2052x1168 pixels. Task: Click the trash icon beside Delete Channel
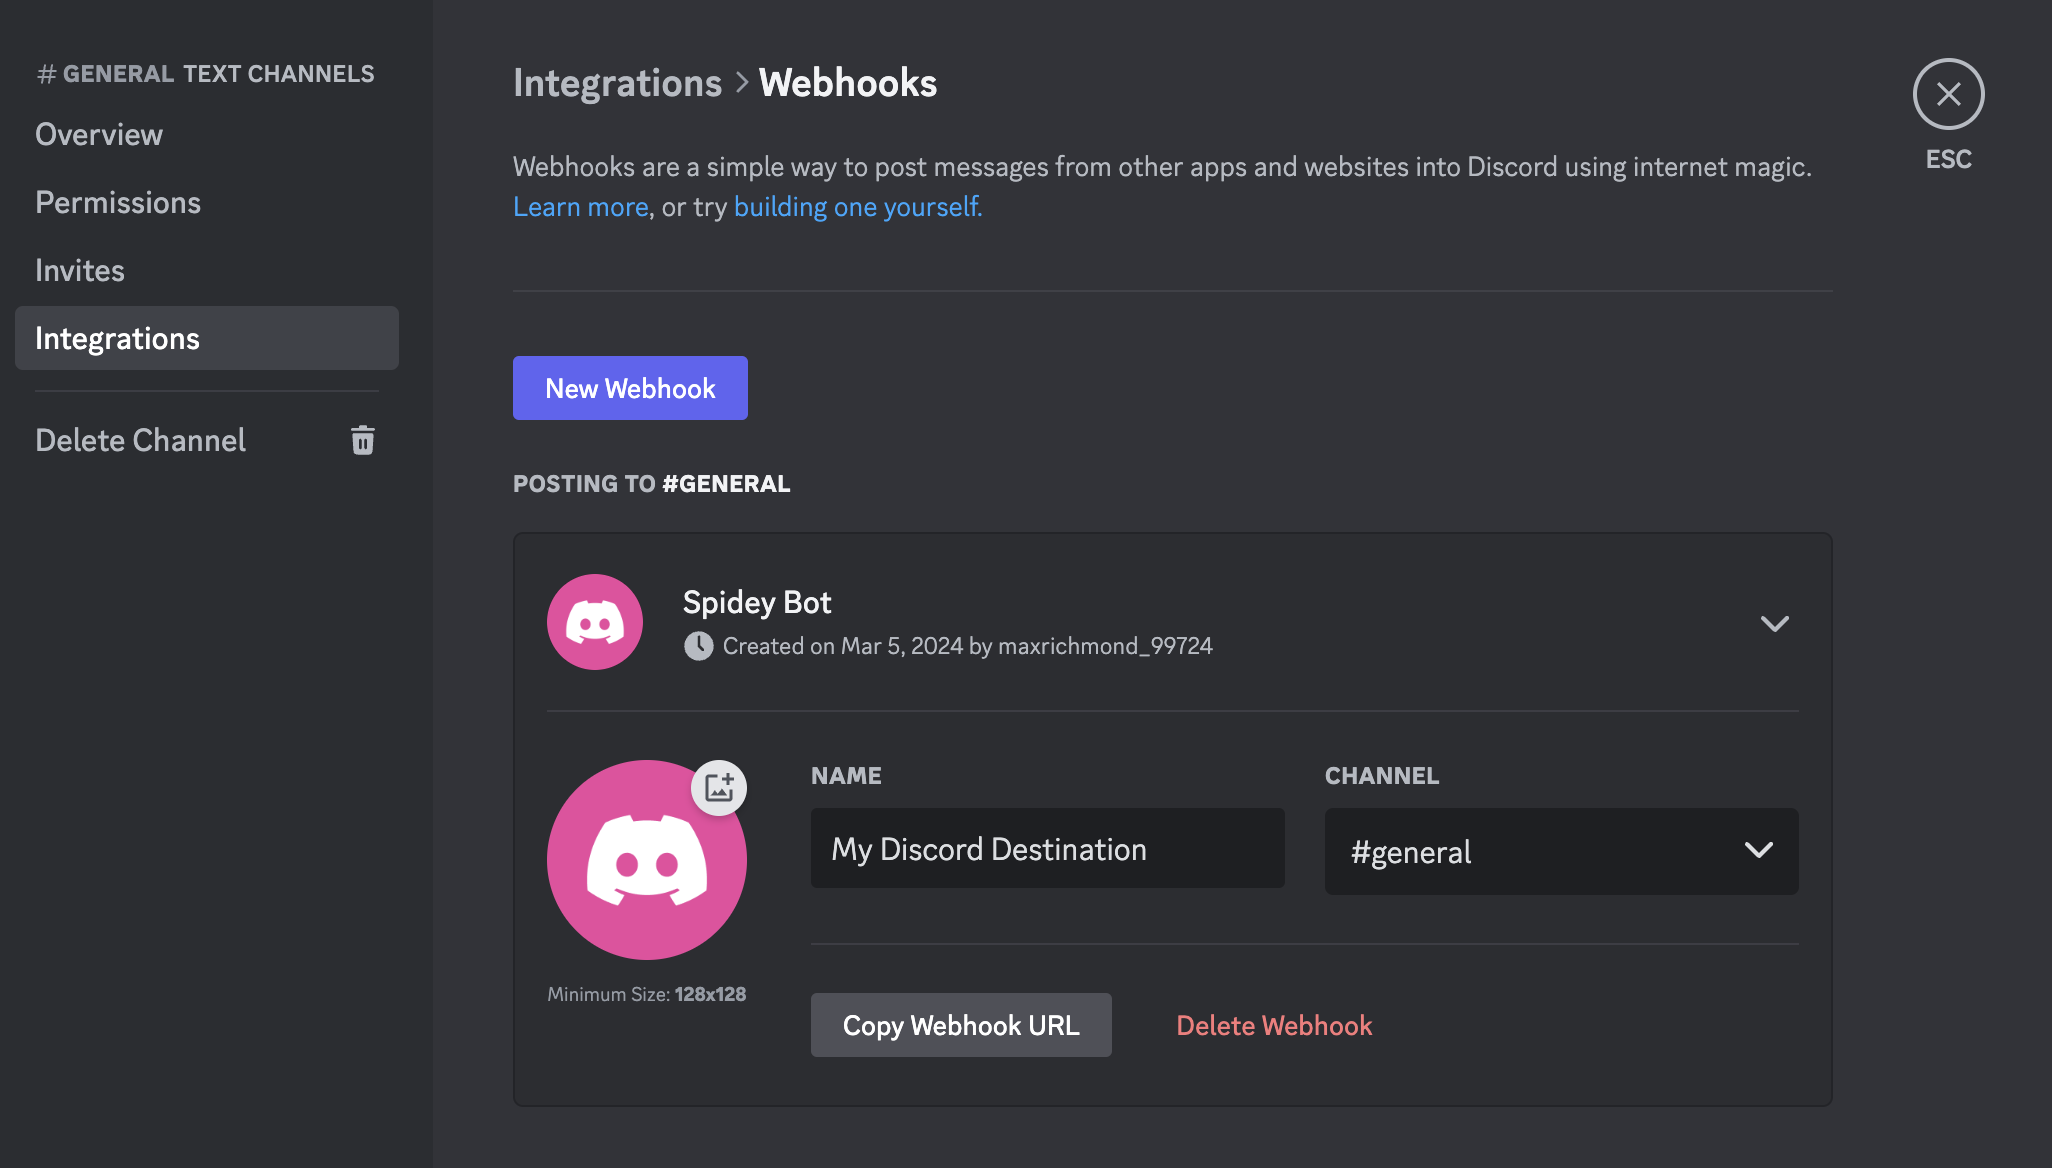point(362,440)
